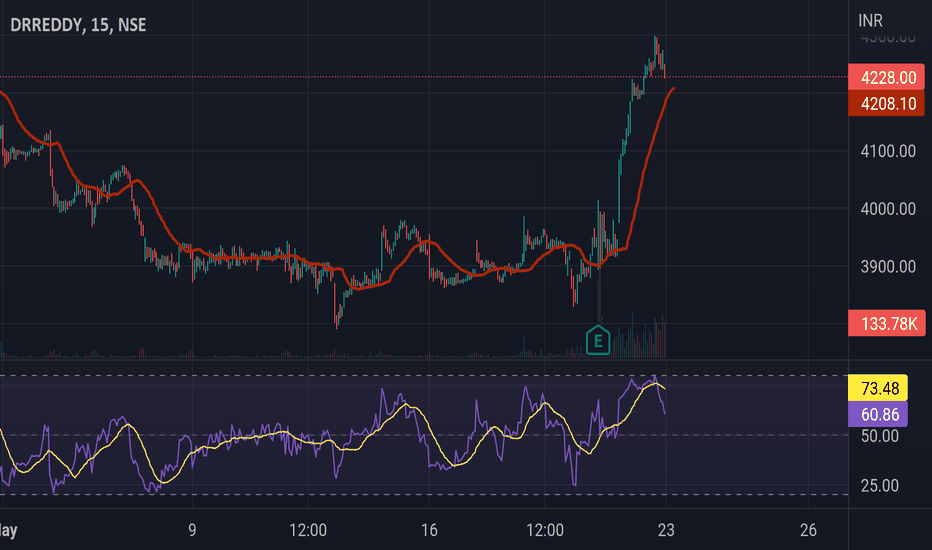Click the 4100.00 price axis label
This screenshot has height=550, width=932.
click(x=888, y=151)
